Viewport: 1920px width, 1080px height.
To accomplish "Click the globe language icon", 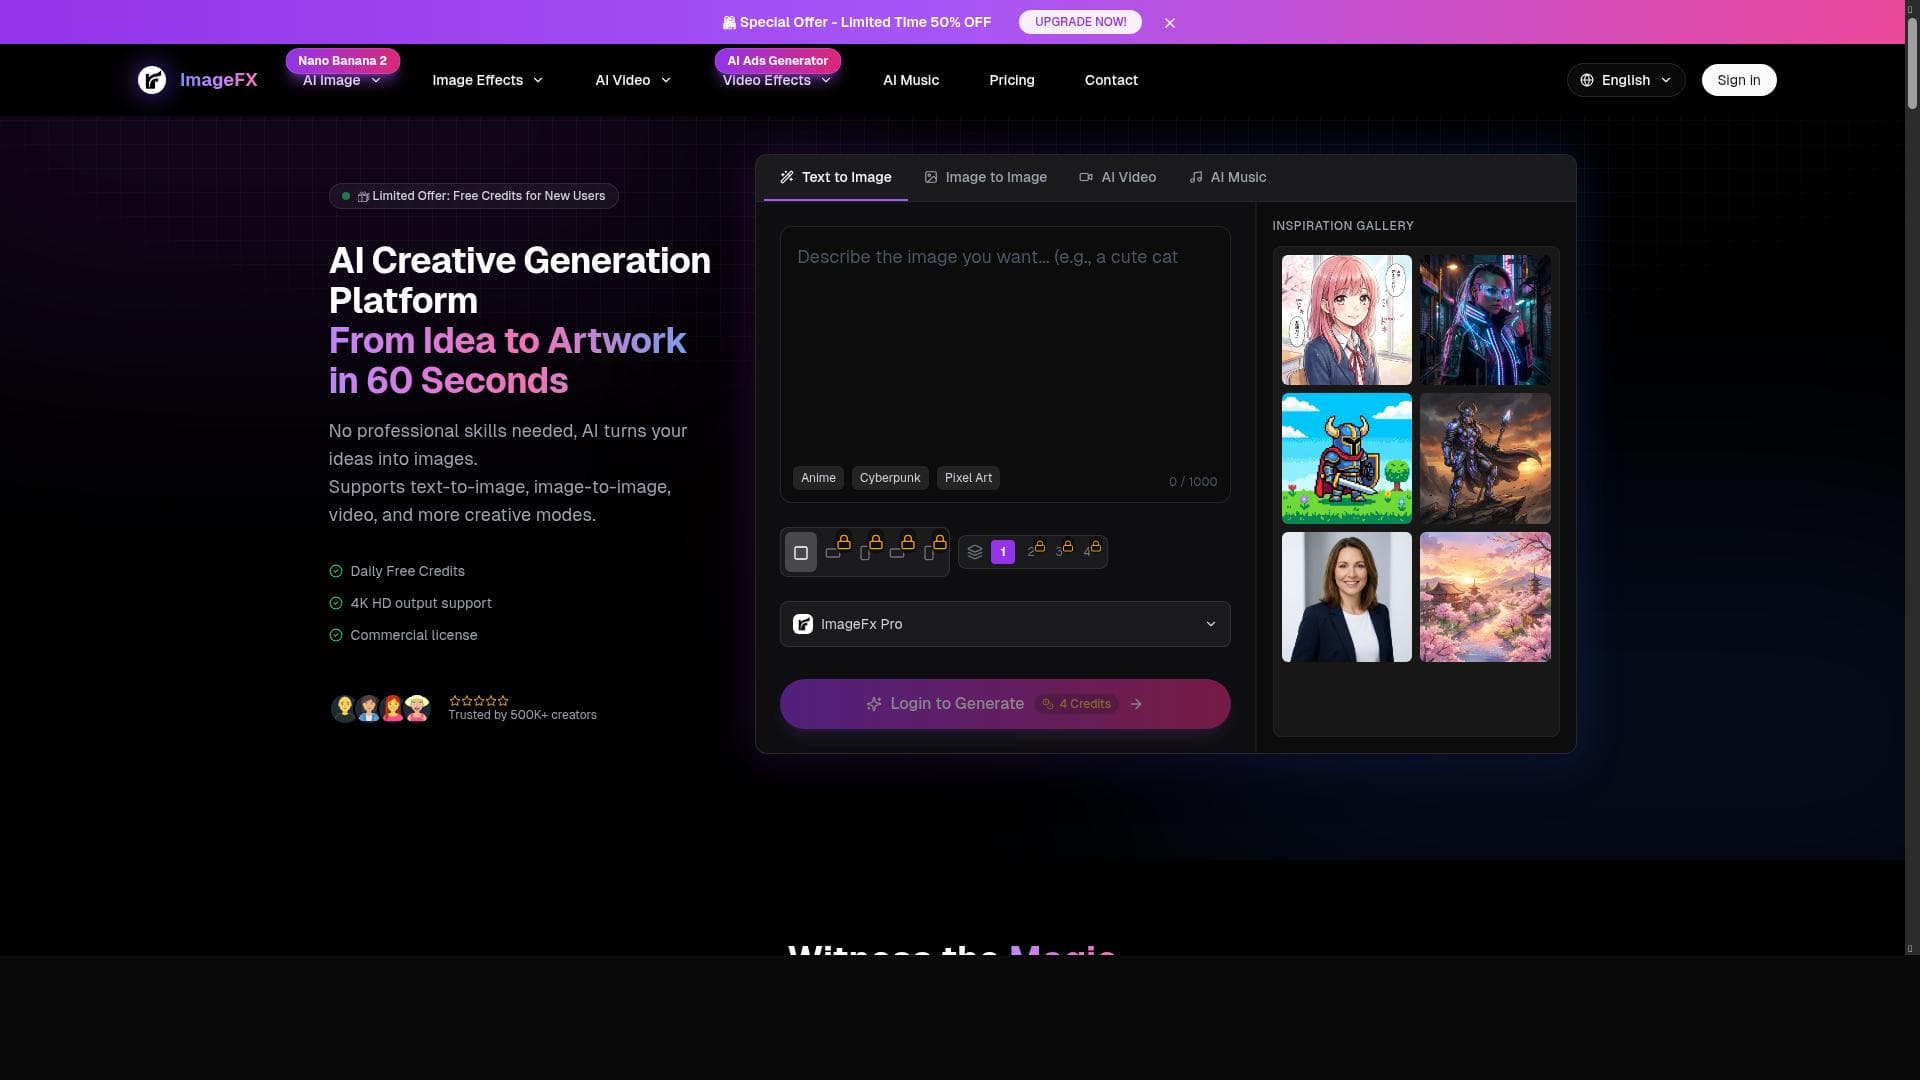I will click(x=1587, y=80).
